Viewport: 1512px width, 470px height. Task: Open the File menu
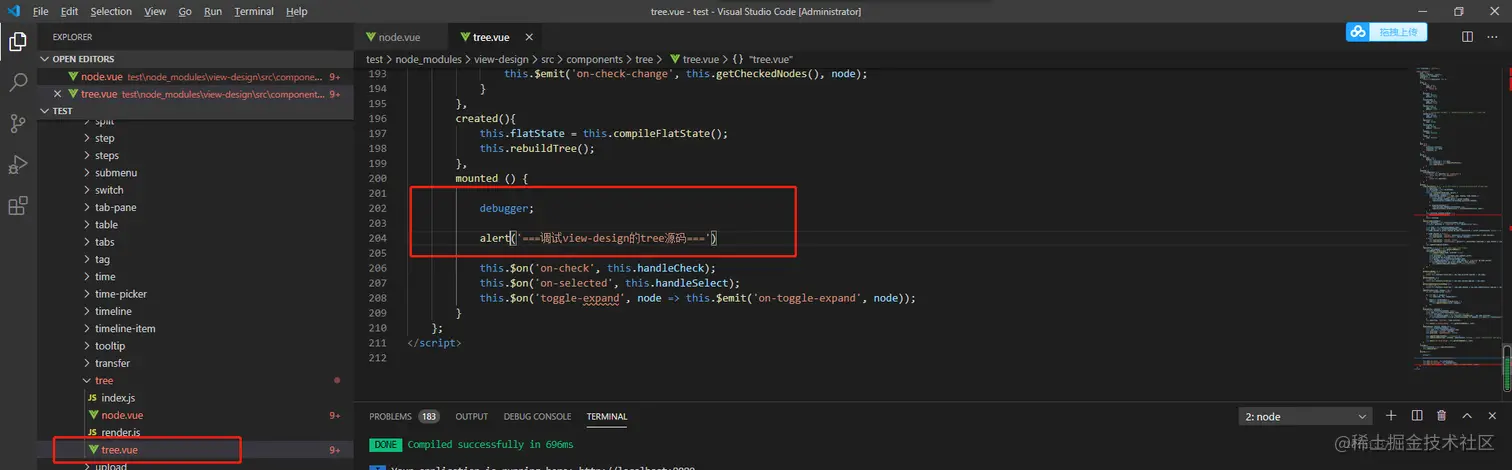click(40, 11)
